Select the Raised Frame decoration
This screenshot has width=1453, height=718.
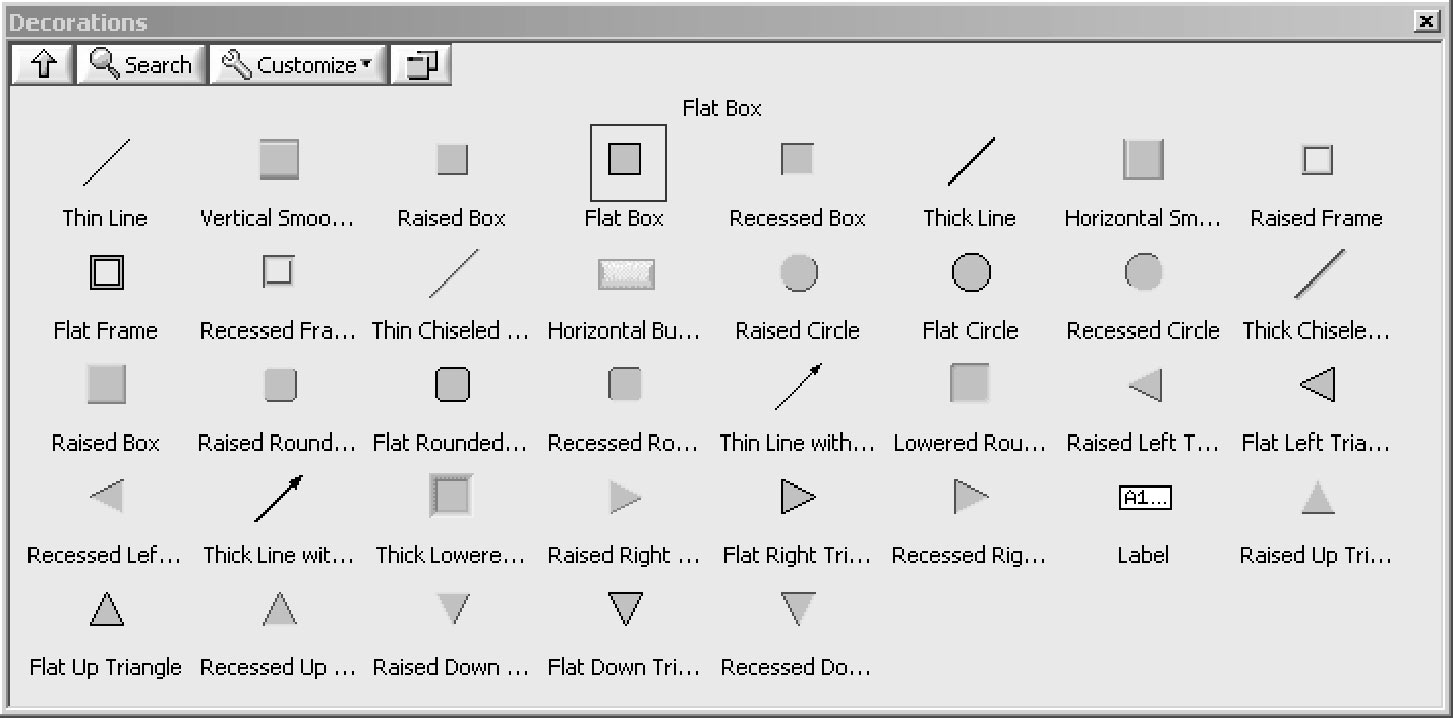(x=1317, y=160)
